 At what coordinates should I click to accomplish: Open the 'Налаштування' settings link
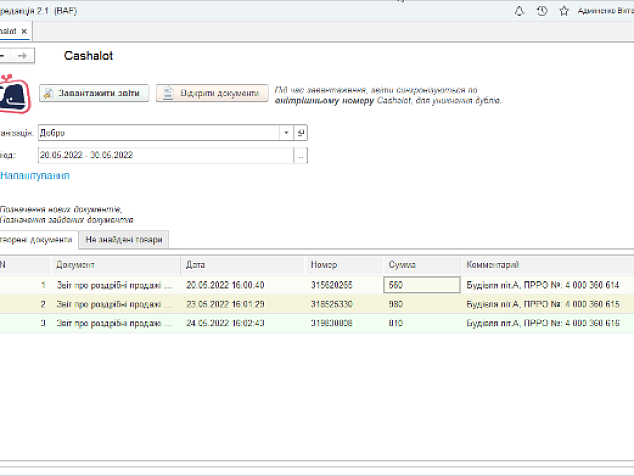click(x=35, y=175)
